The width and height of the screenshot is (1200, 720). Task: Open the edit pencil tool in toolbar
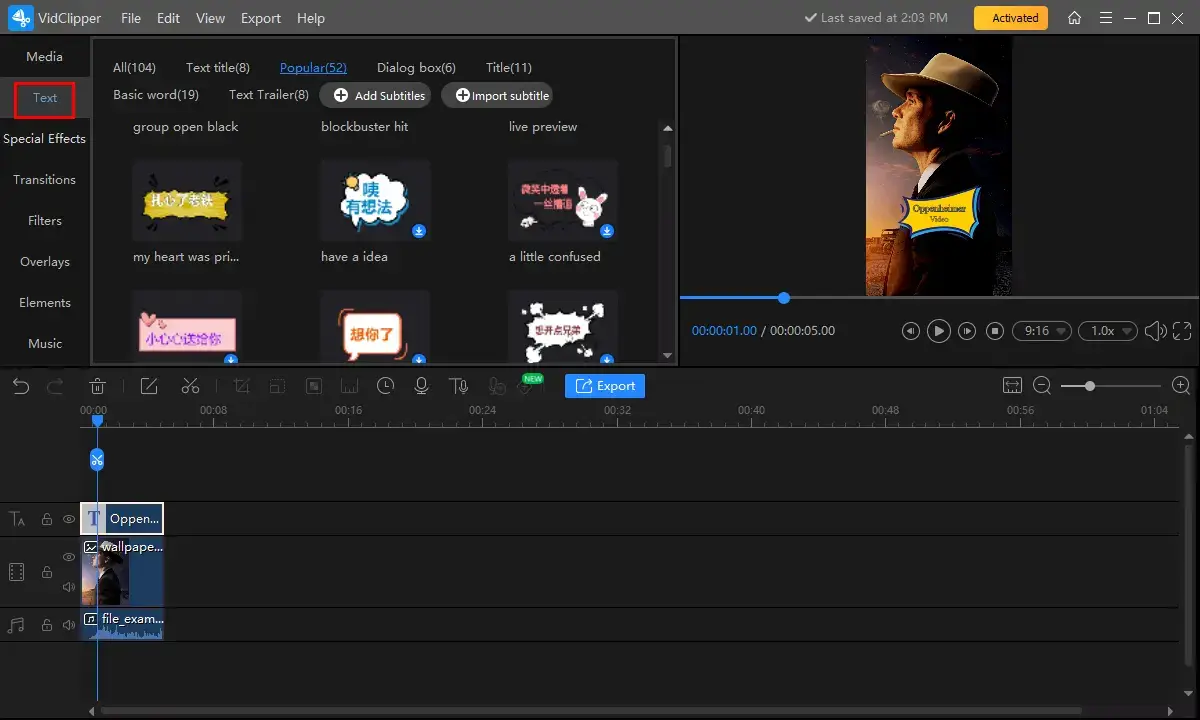coord(149,386)
